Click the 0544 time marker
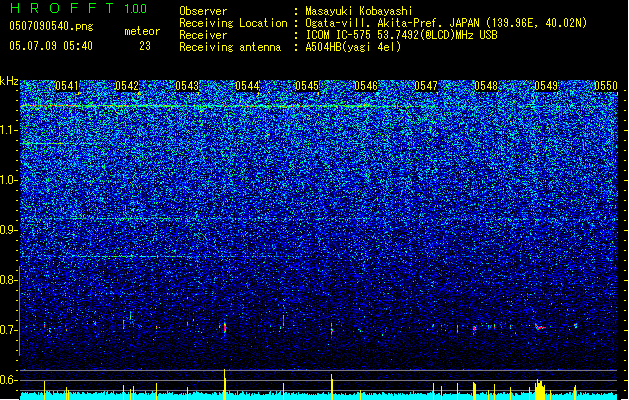The width and height of the screenshot is (629, 400). coord(247,86)
